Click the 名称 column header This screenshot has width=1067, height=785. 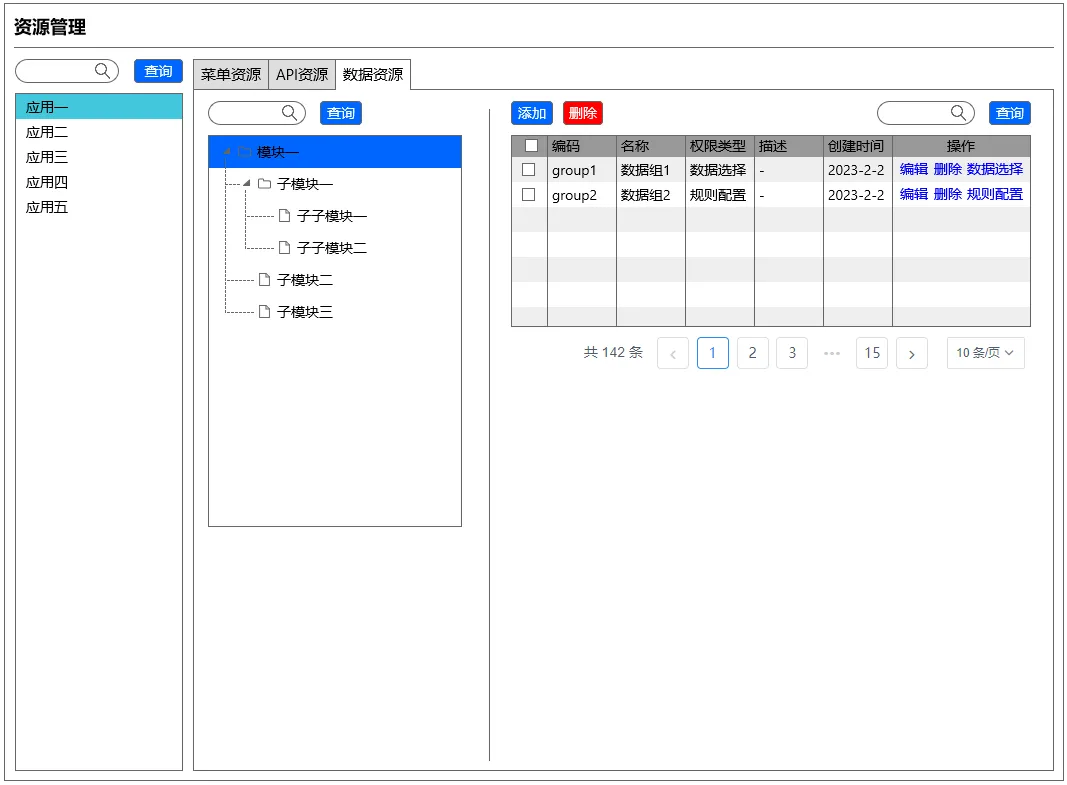tap(651, 146)
